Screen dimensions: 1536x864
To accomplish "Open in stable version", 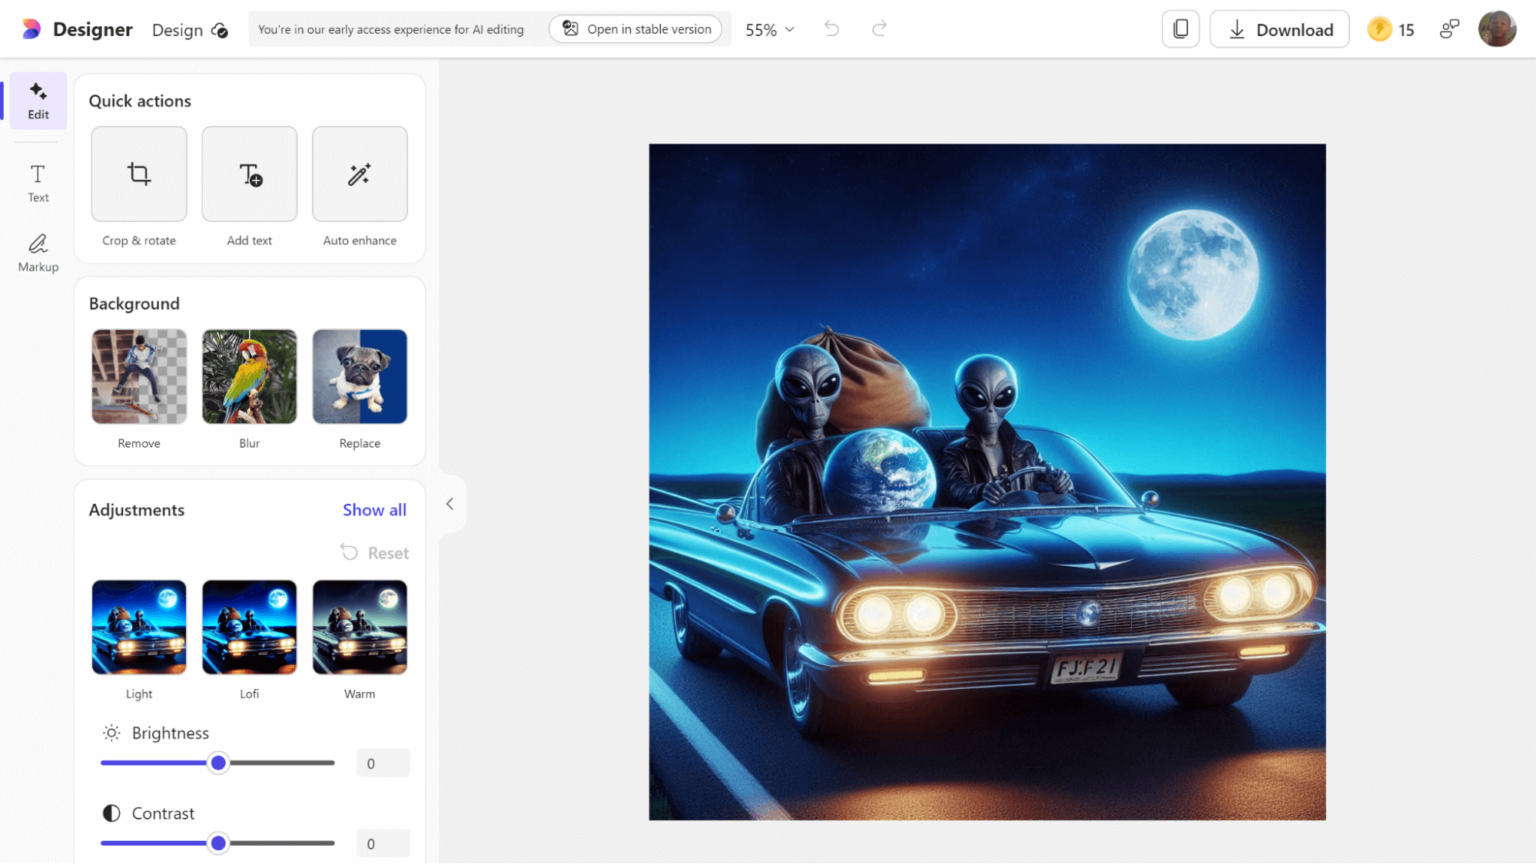I will [x=636, y=29].
